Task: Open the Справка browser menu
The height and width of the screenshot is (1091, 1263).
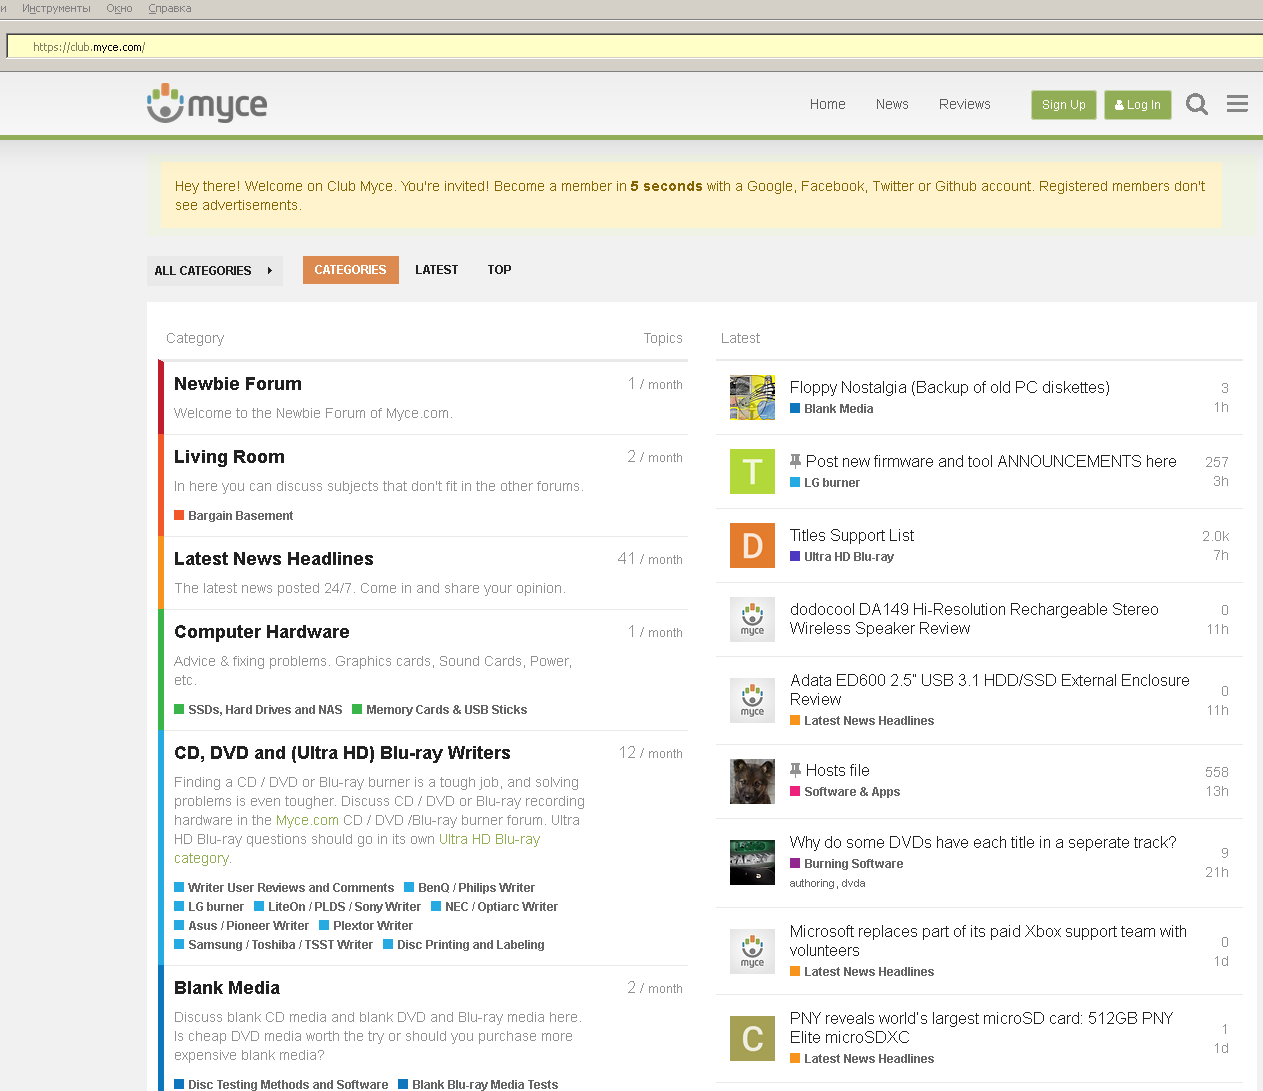Action: pos(170,8)
